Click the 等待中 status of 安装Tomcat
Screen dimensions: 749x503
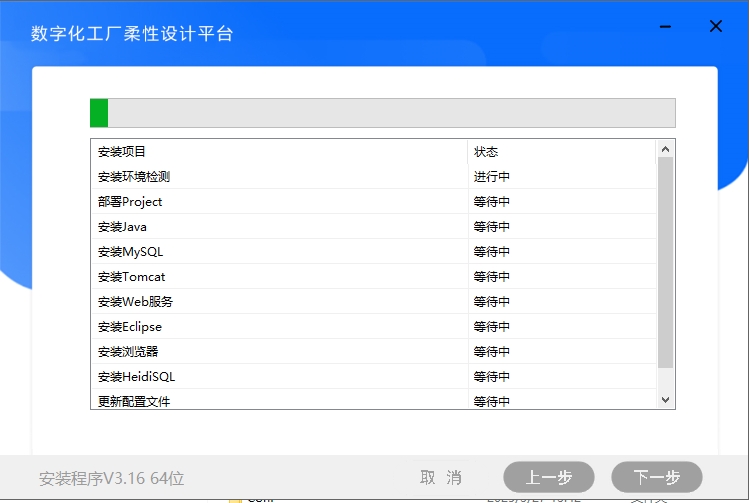click(492, 277)
